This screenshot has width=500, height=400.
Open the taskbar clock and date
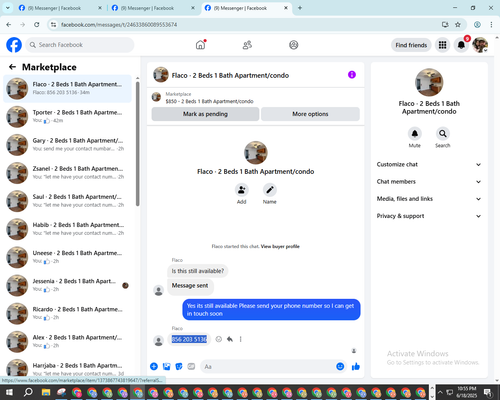[x=467, y=392]
